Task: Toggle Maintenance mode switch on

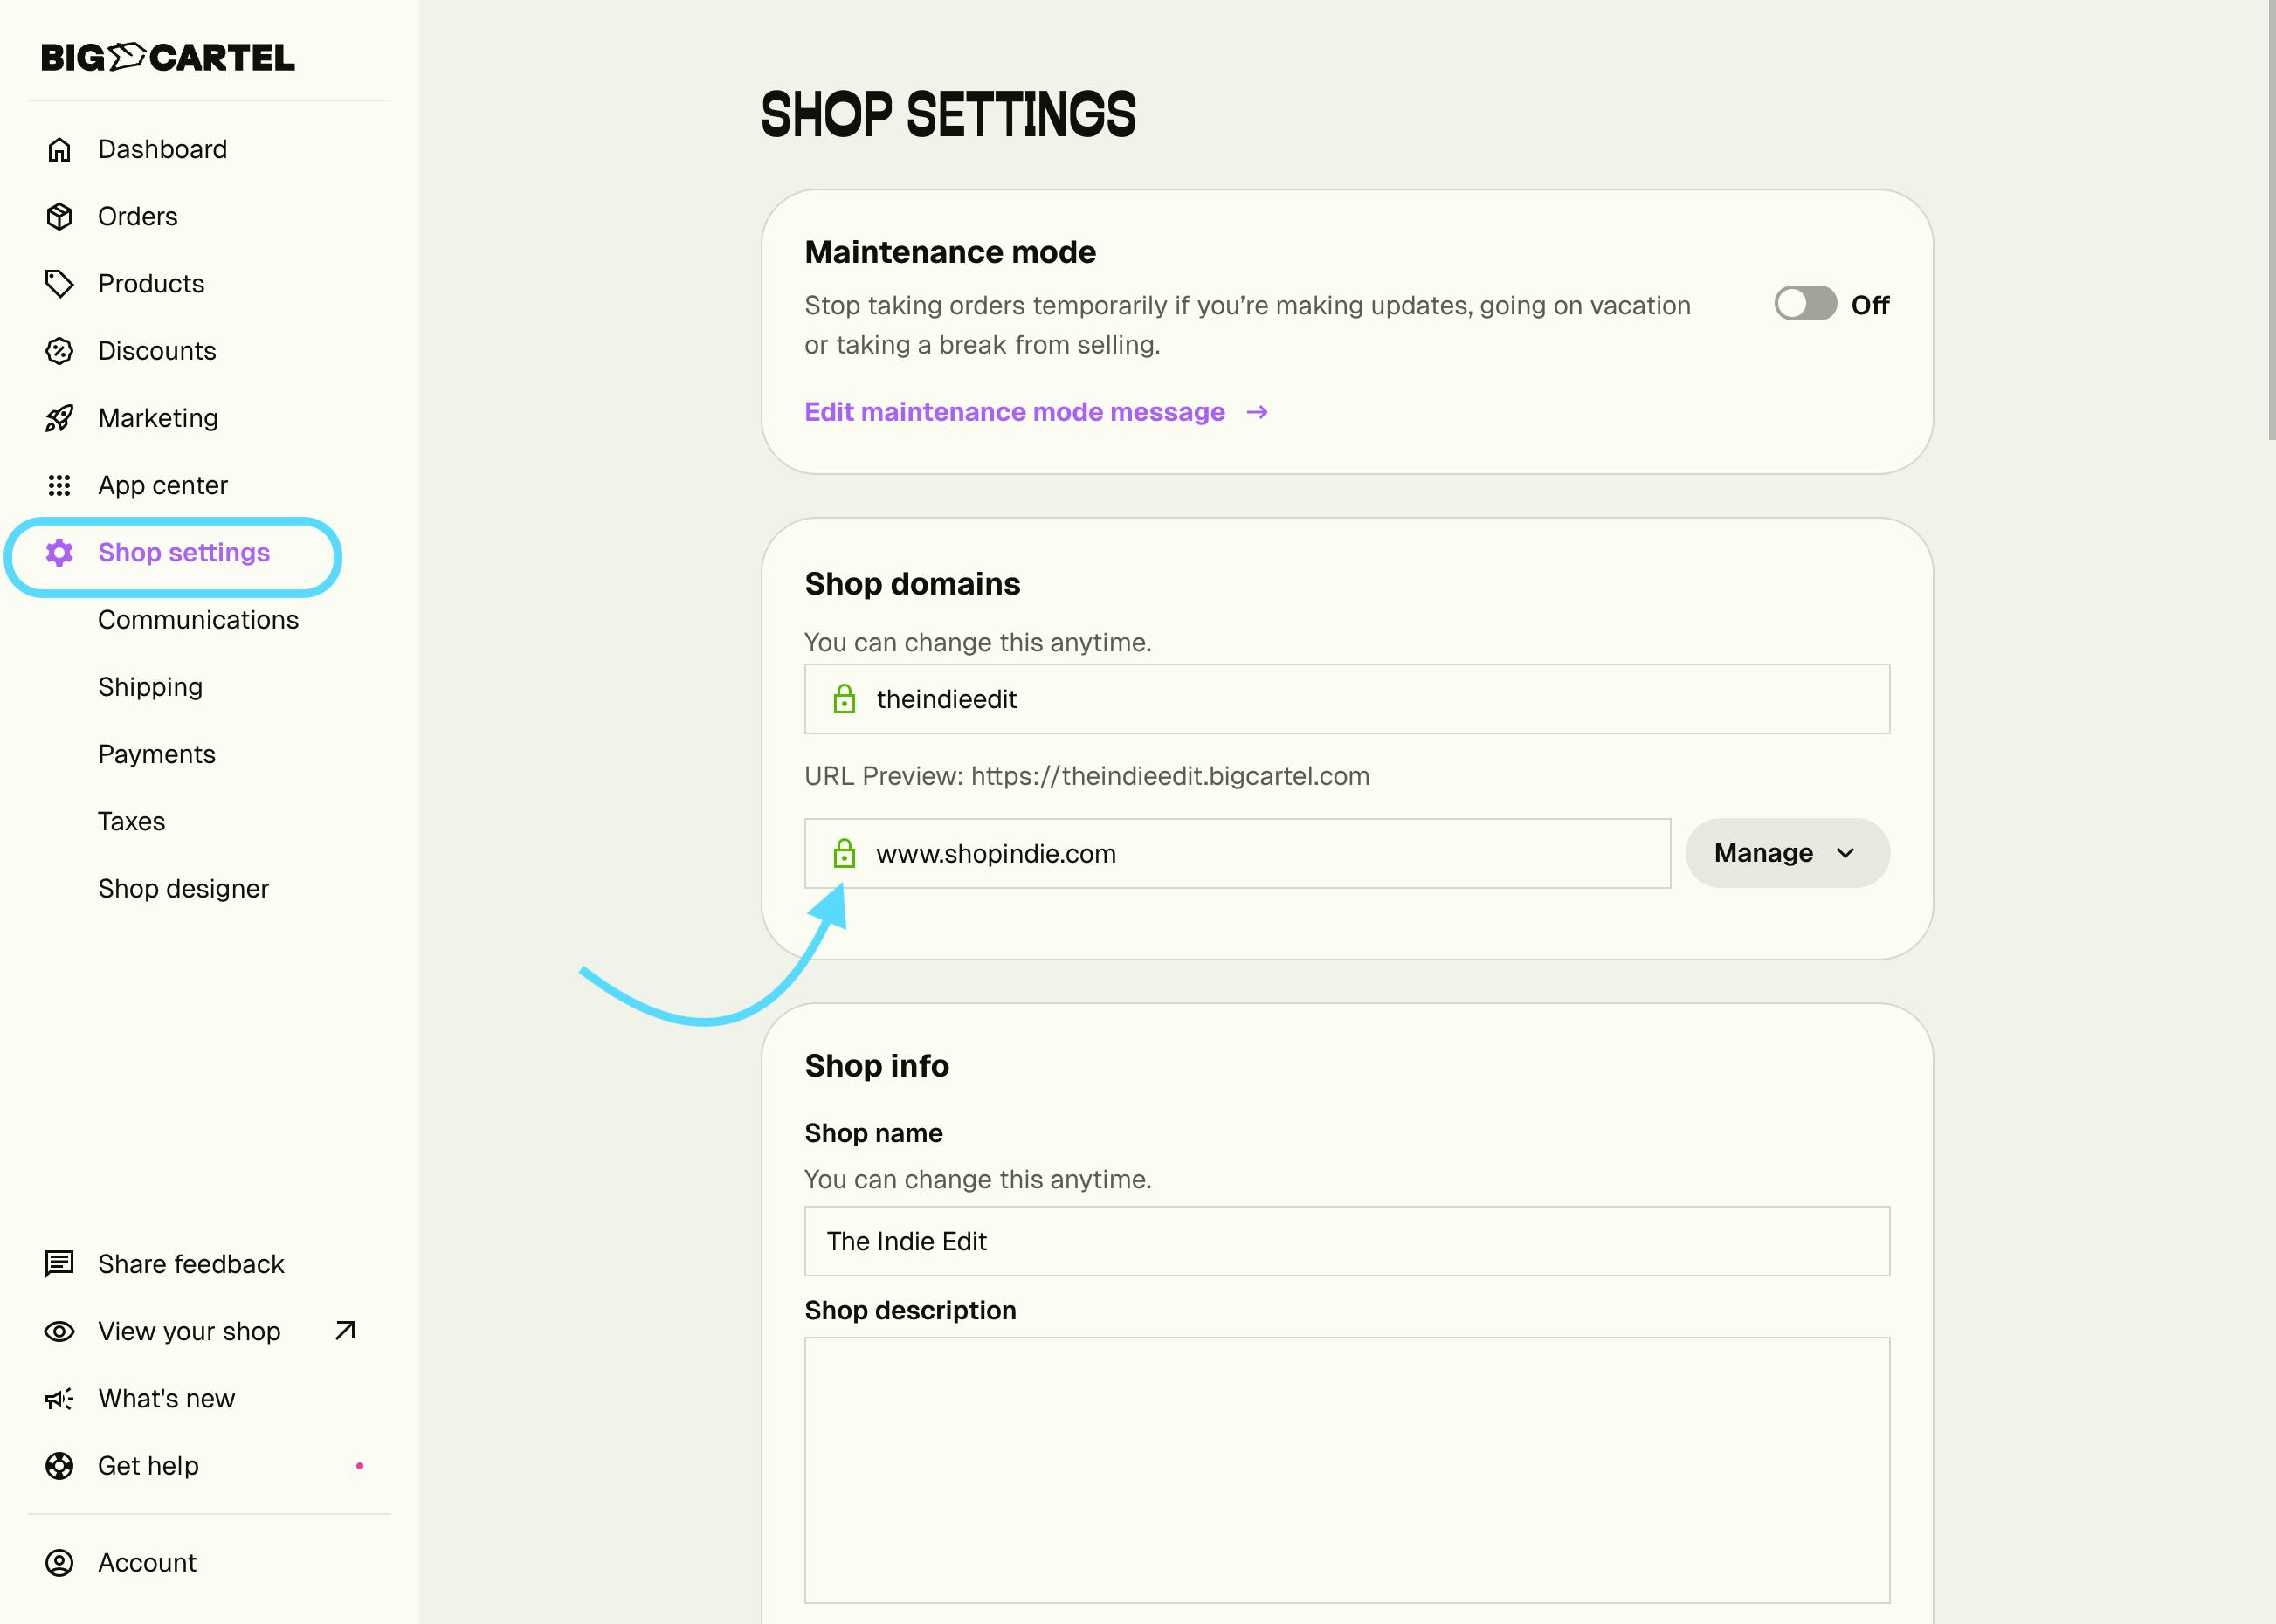Action: [1805, 304]
